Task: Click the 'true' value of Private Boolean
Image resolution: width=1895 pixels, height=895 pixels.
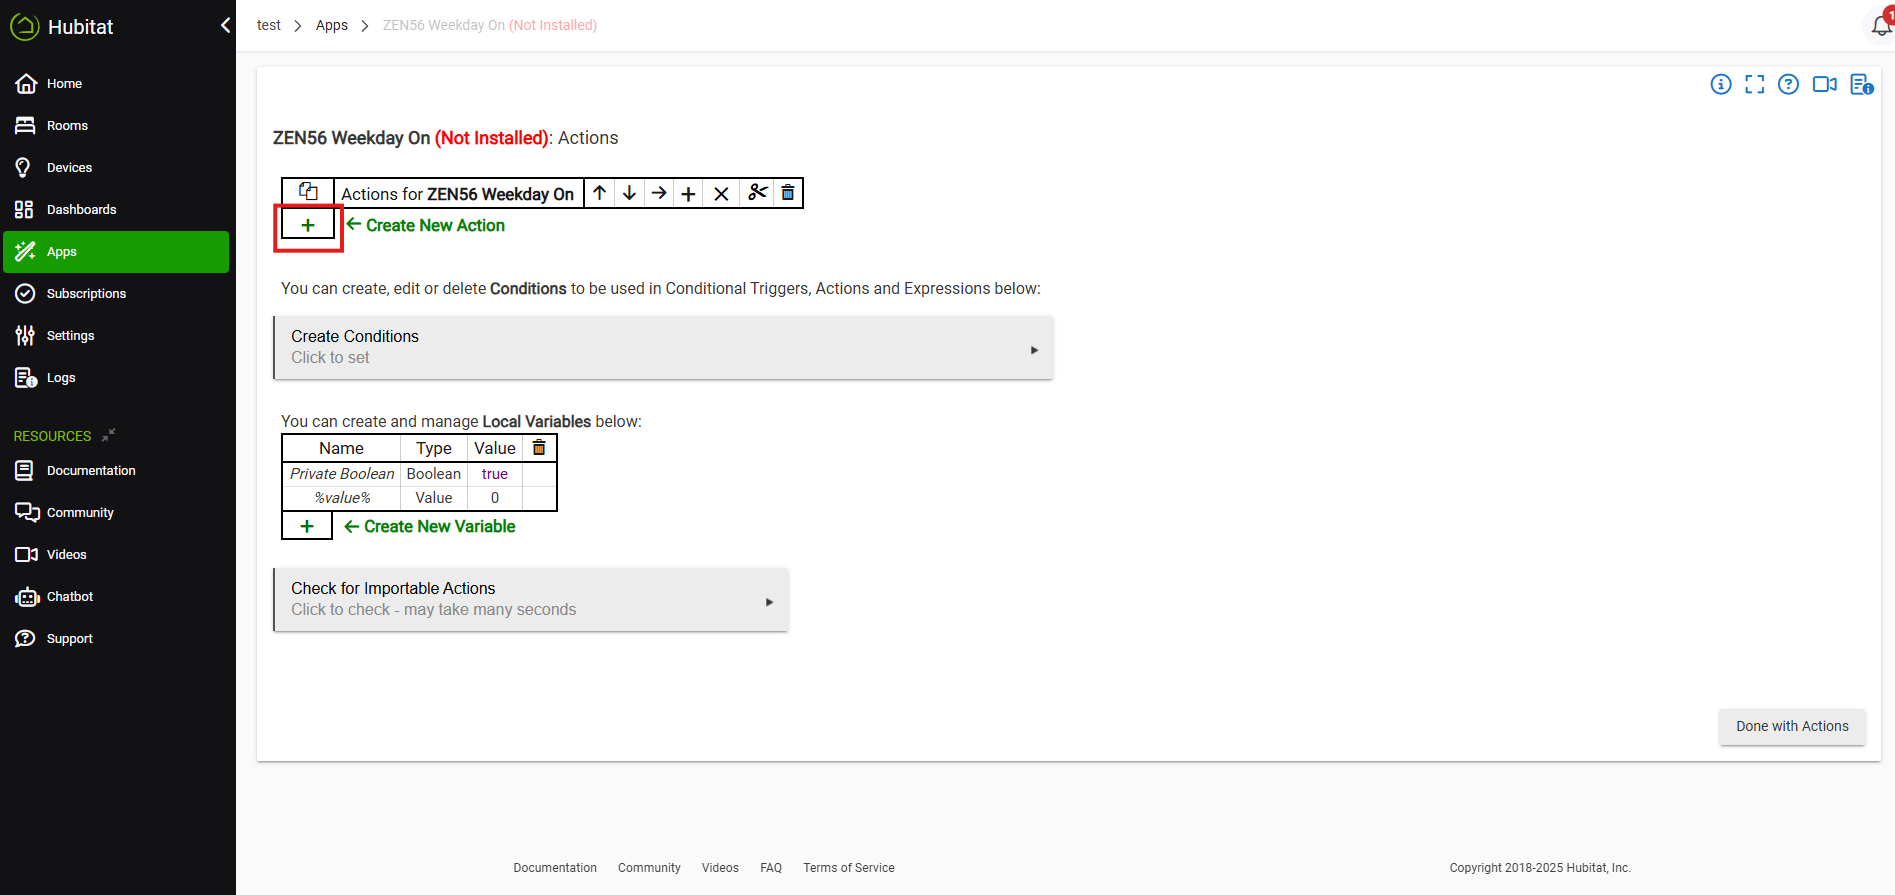Action: tap(495, 474)
